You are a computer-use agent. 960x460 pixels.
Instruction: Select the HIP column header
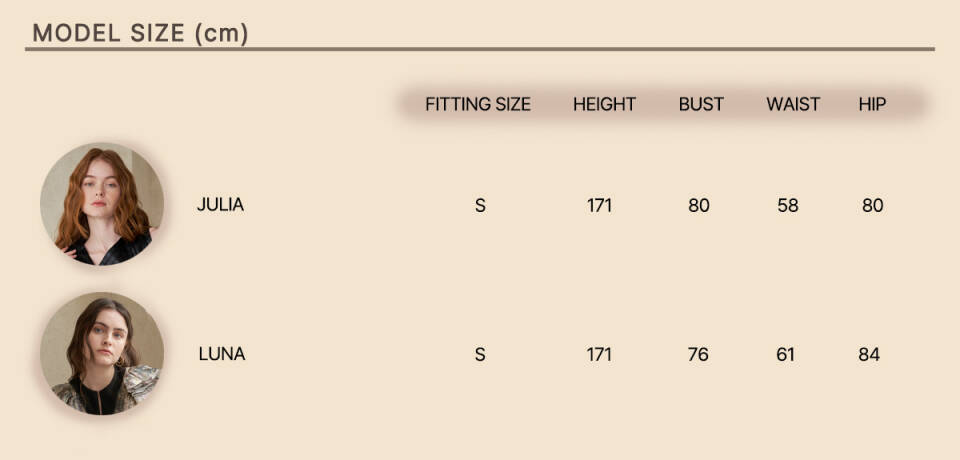click(x=872, y=104)
